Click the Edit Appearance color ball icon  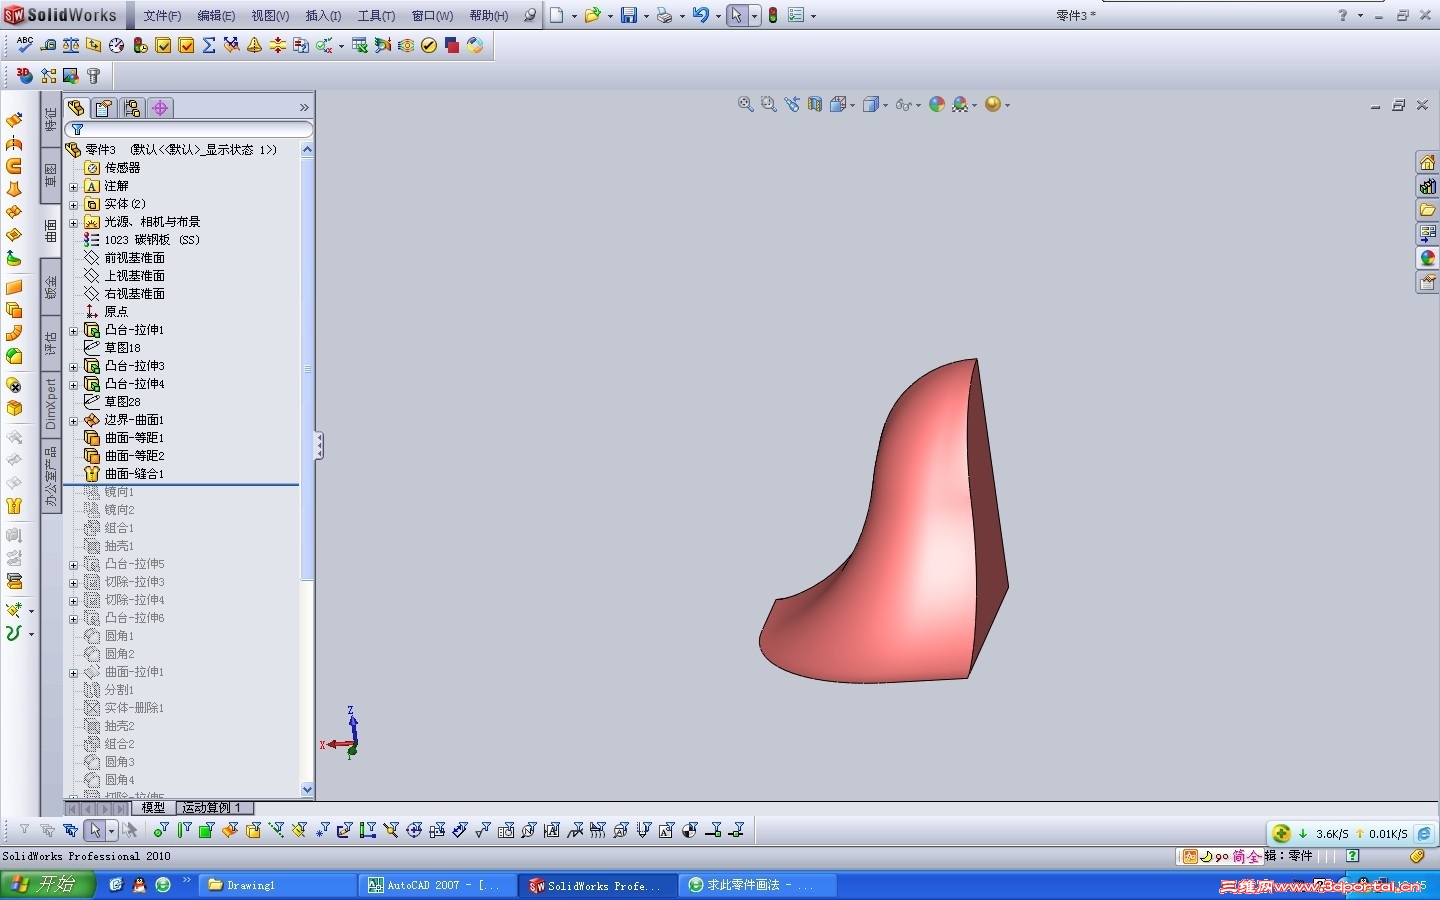(x=937, y=104)
